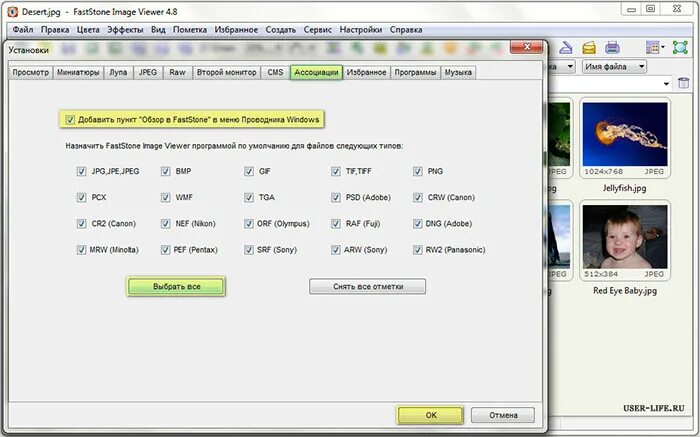Image resolution: width=700 pixels, height=437 pixels.
Task: Click the 'Выбрать все' button
Action: 176,287
